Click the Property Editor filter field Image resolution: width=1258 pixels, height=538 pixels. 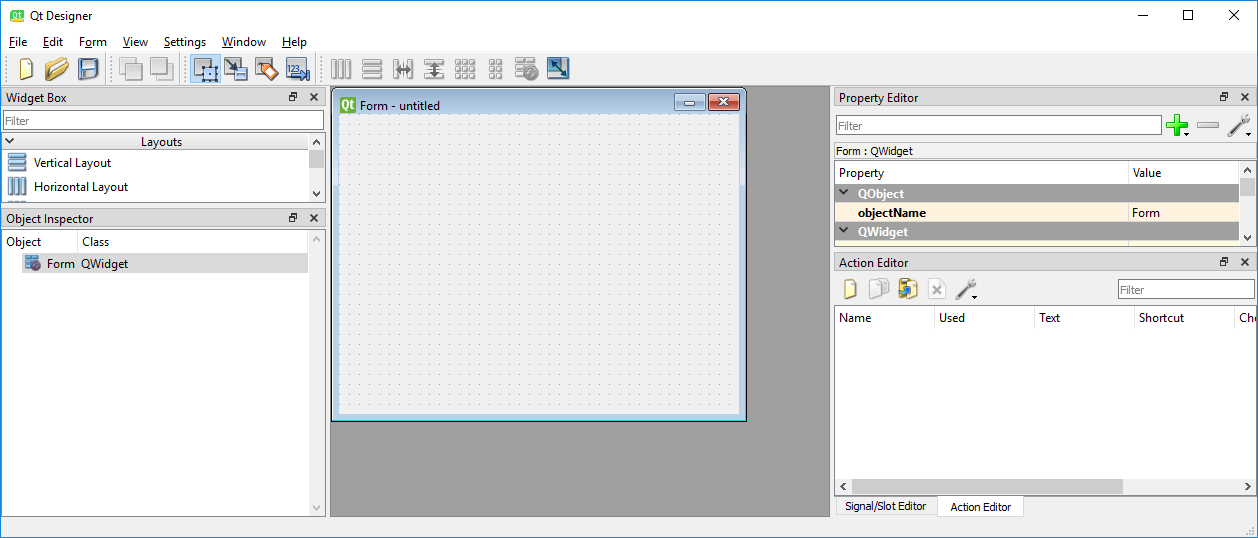(x=998, y=125)
